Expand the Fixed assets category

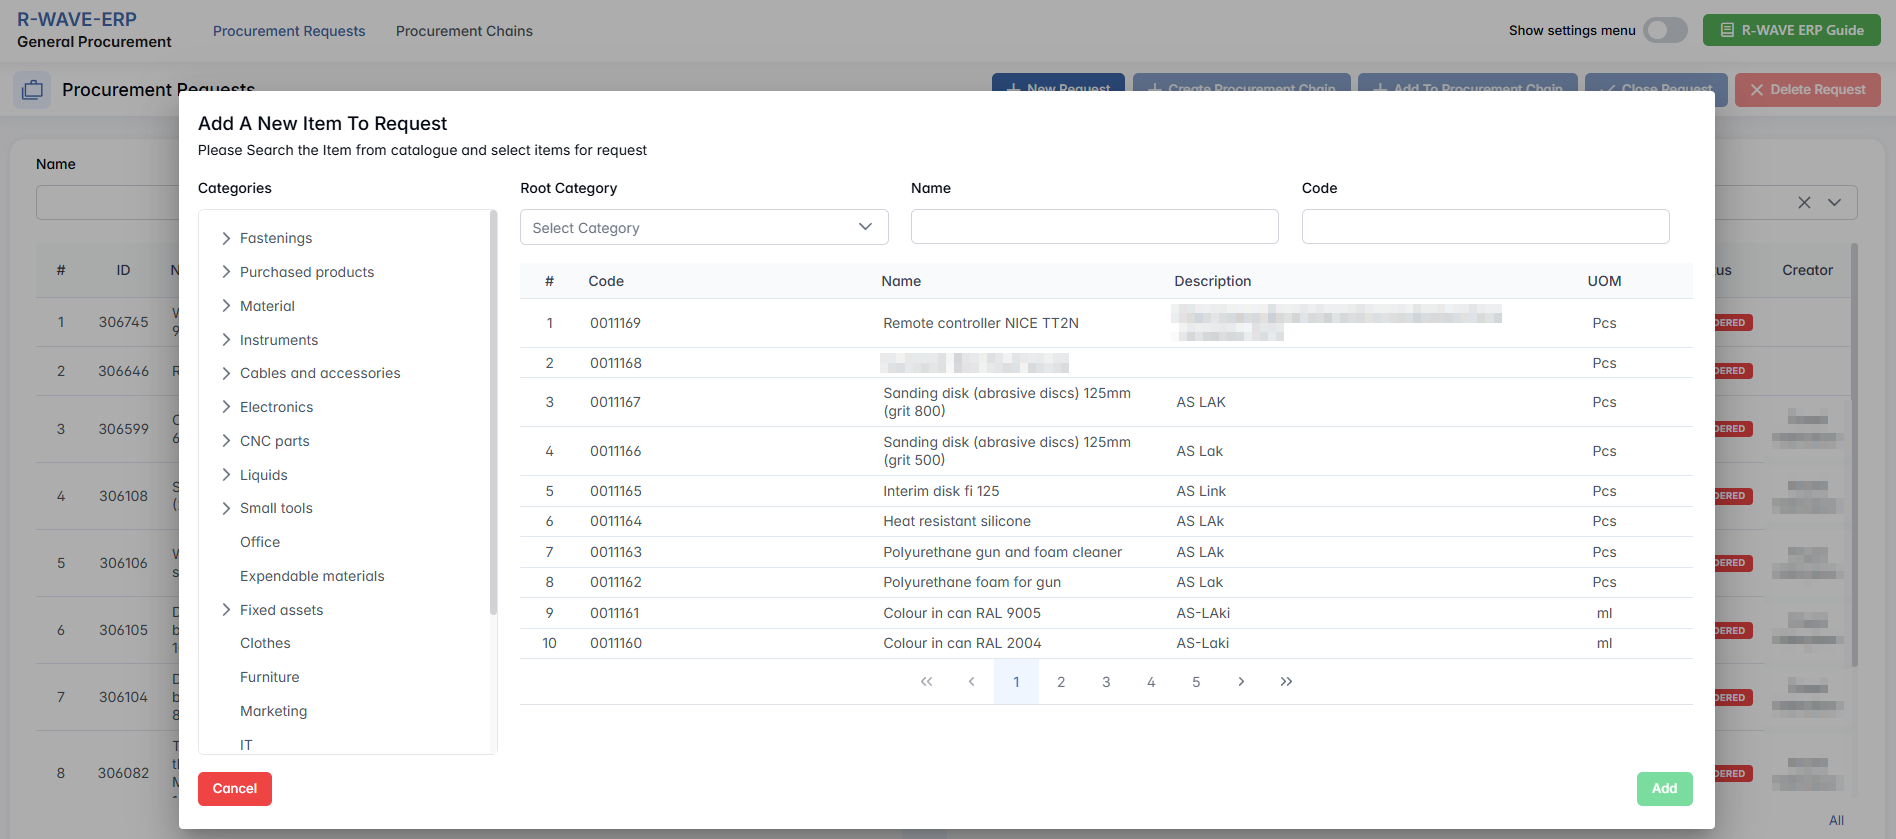[x=226, y=610]
